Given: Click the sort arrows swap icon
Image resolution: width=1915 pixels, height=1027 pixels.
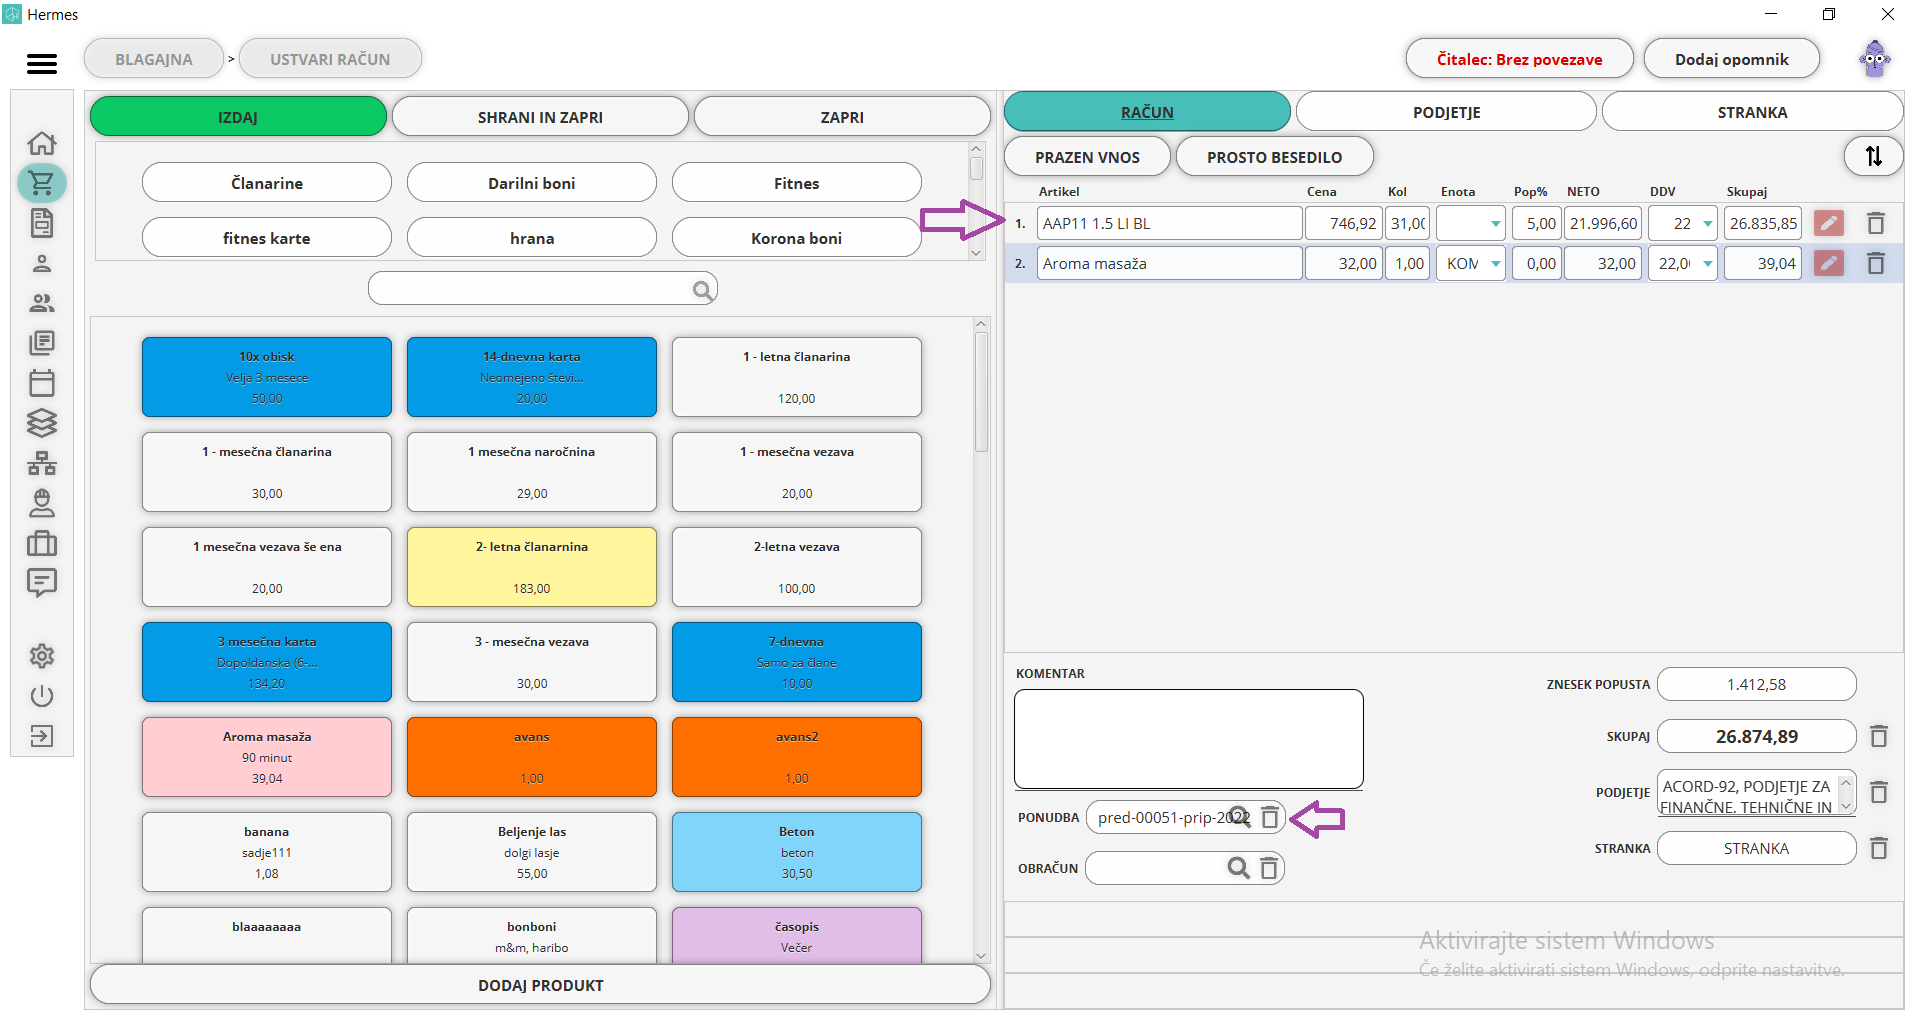Looking at the screenshot, I should tap(1873, 156).
